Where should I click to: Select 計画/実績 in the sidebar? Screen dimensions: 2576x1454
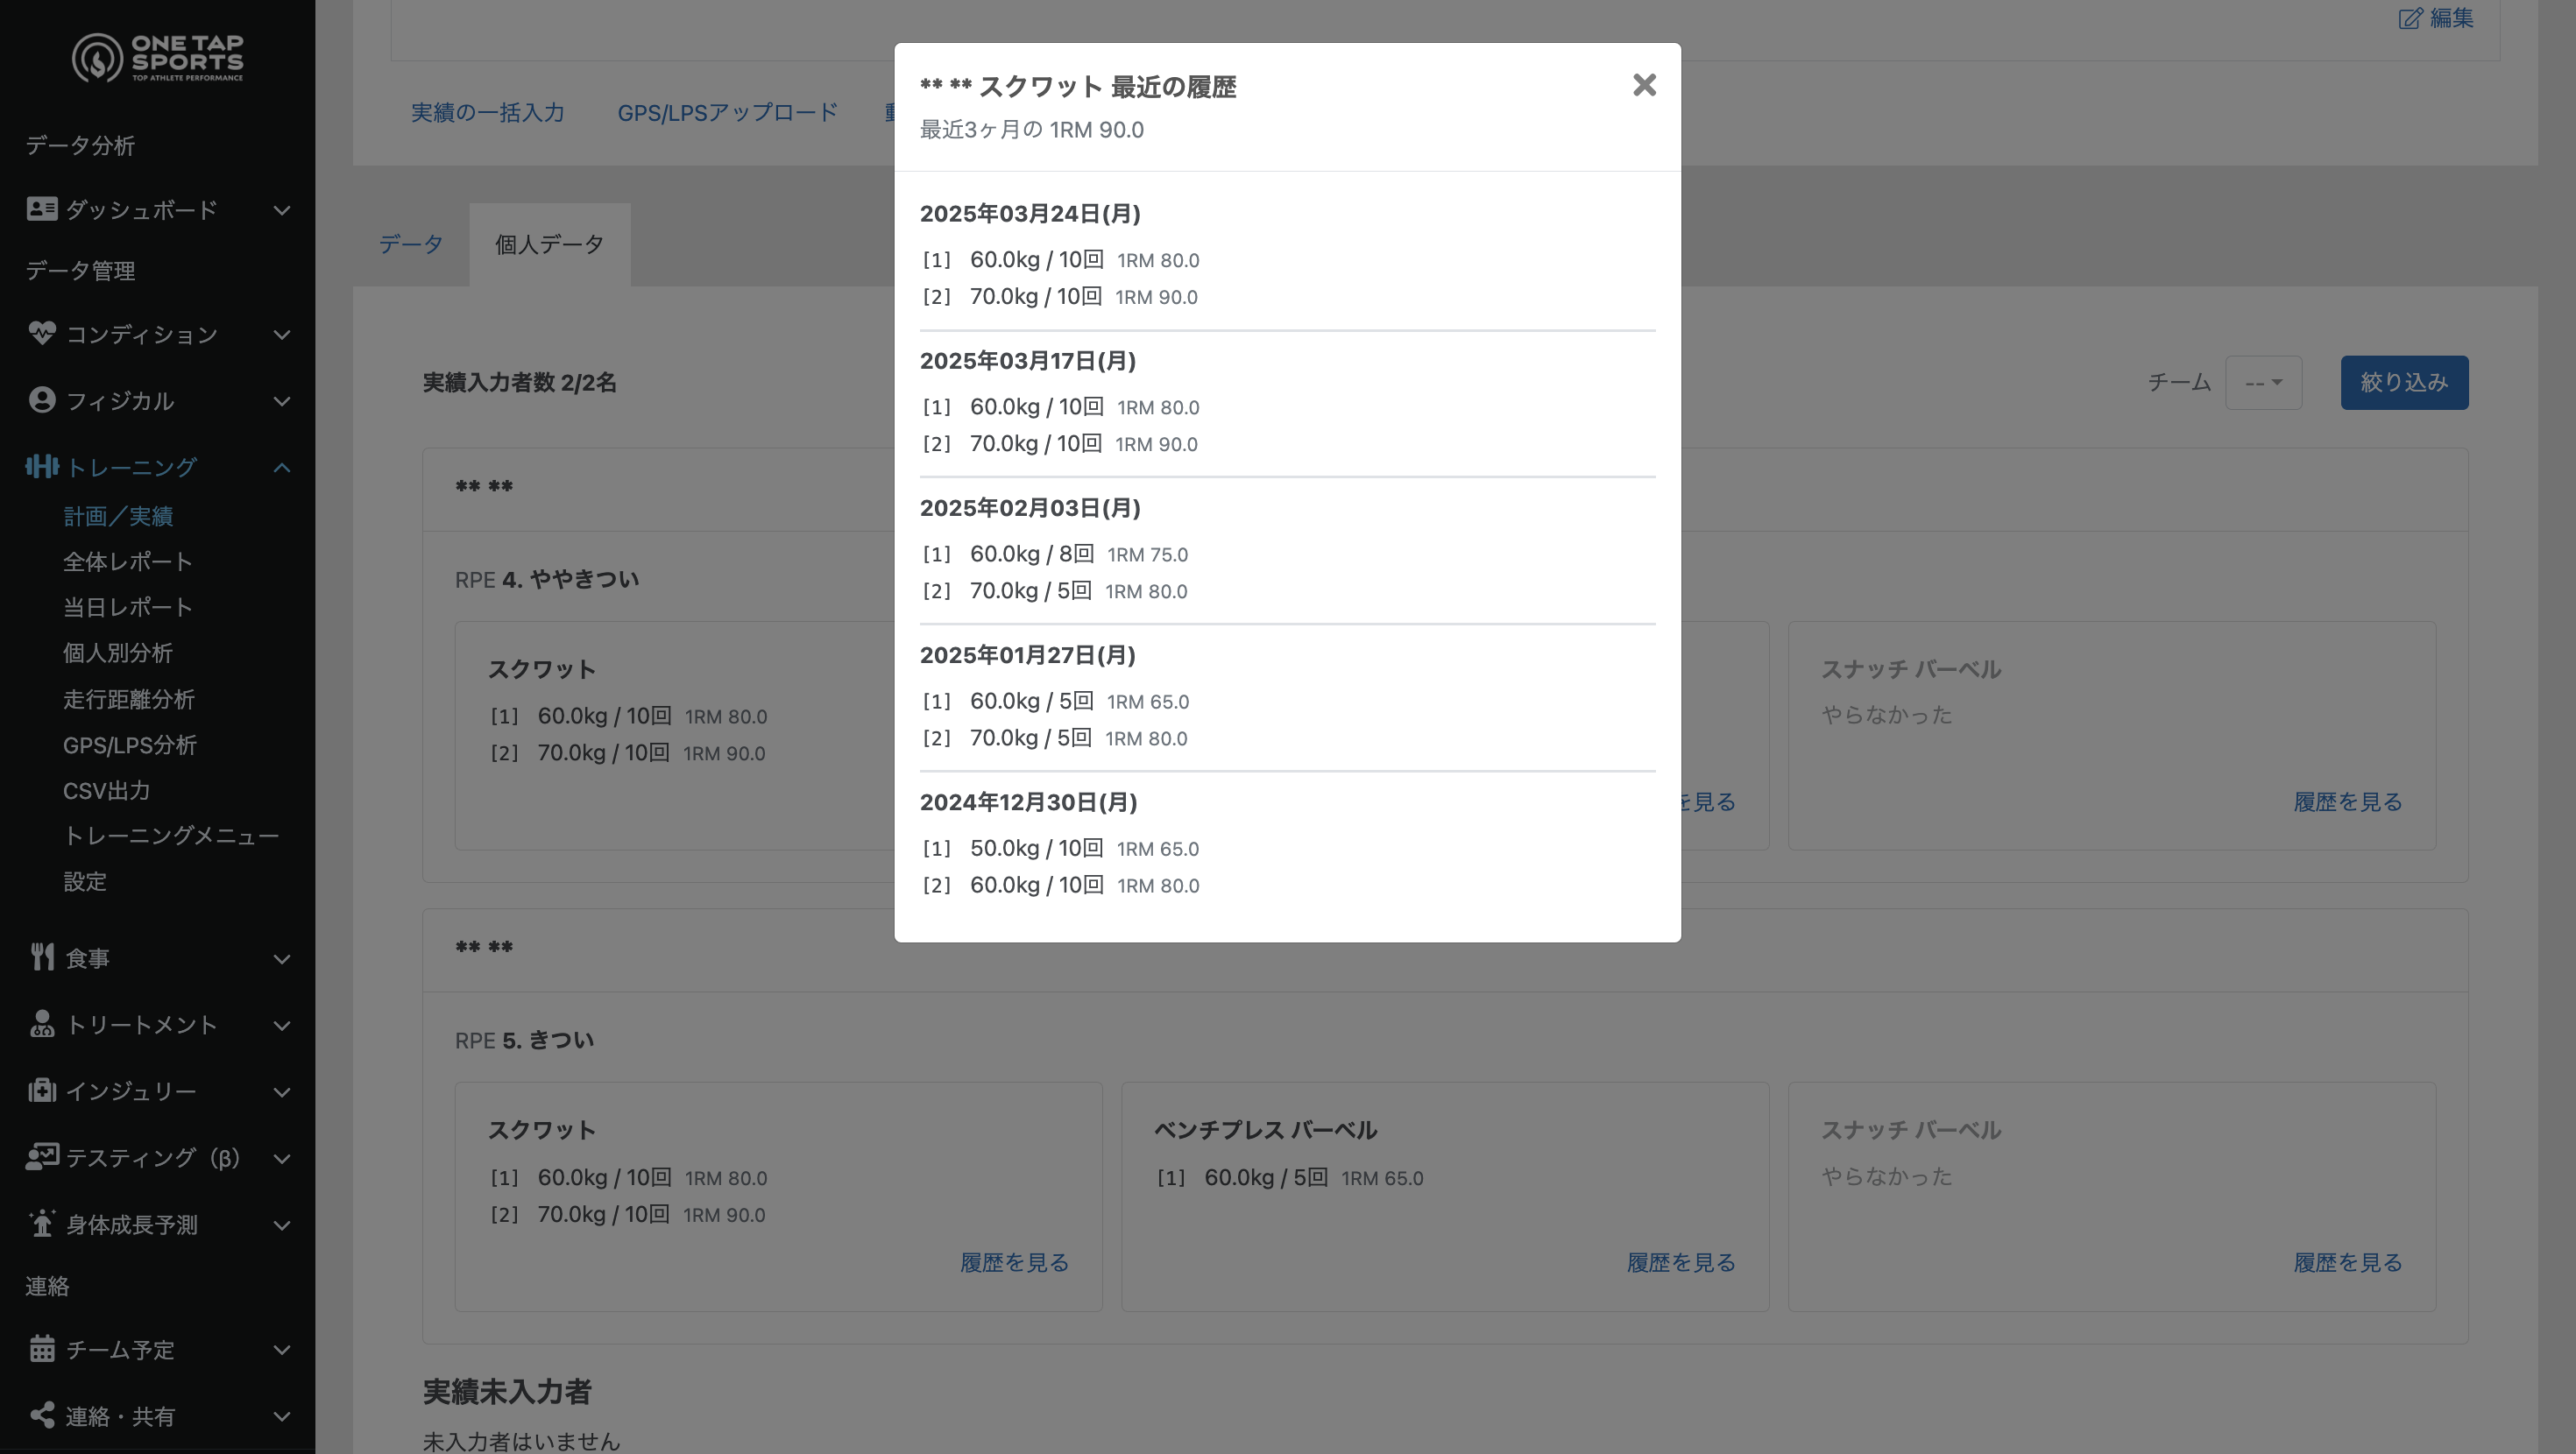[118, 516]
